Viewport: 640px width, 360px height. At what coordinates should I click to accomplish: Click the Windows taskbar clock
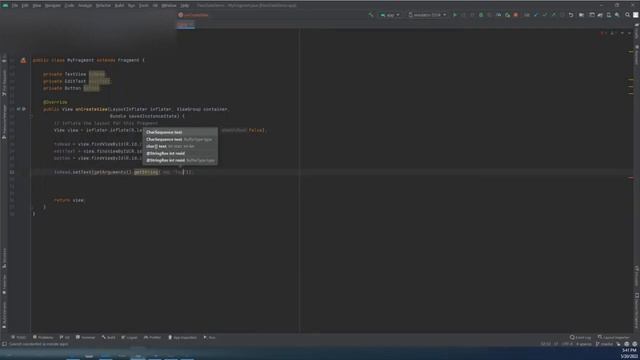[x=629, y=353]
